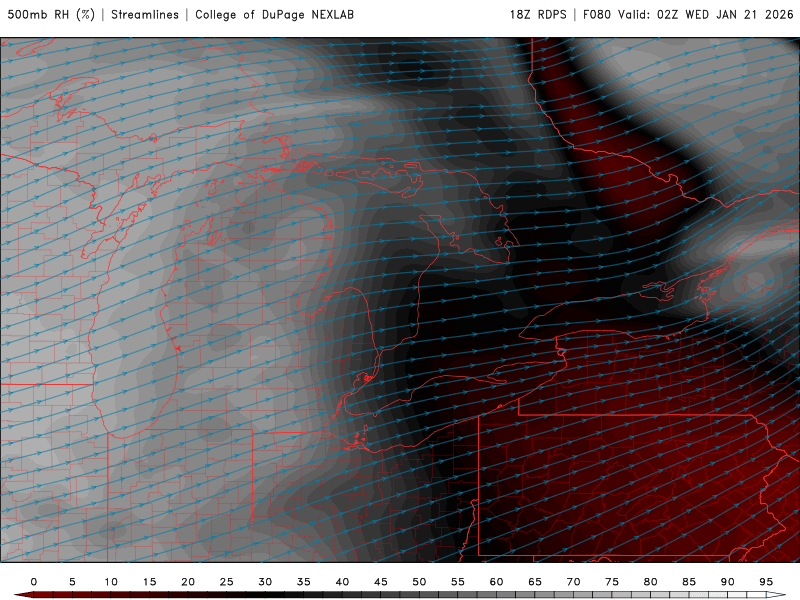Click the colorbar label '20'
800x600 pixels.
(188, 582)
